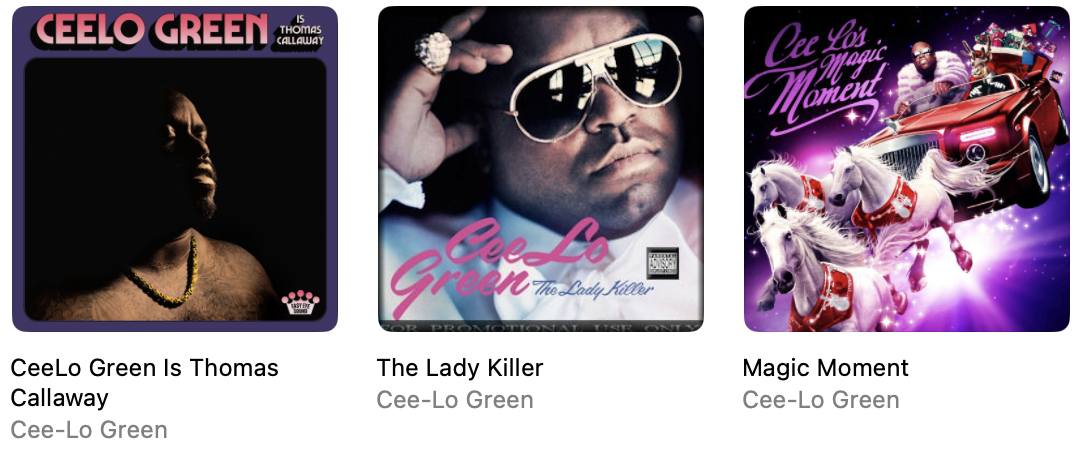Screen dimensions: 1086x454
Task: Open the Cee-Lo Green artist link under Thomas Callaway
Action: point(89,430)
